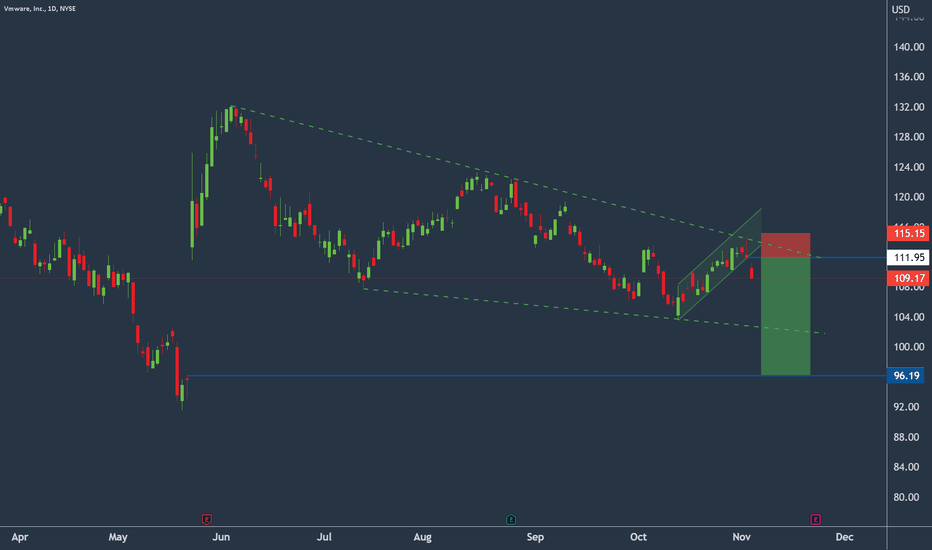This screenshot has height=550, width=932.
Task: Click the pink earnings marker before December
Action: click(816, 519)
